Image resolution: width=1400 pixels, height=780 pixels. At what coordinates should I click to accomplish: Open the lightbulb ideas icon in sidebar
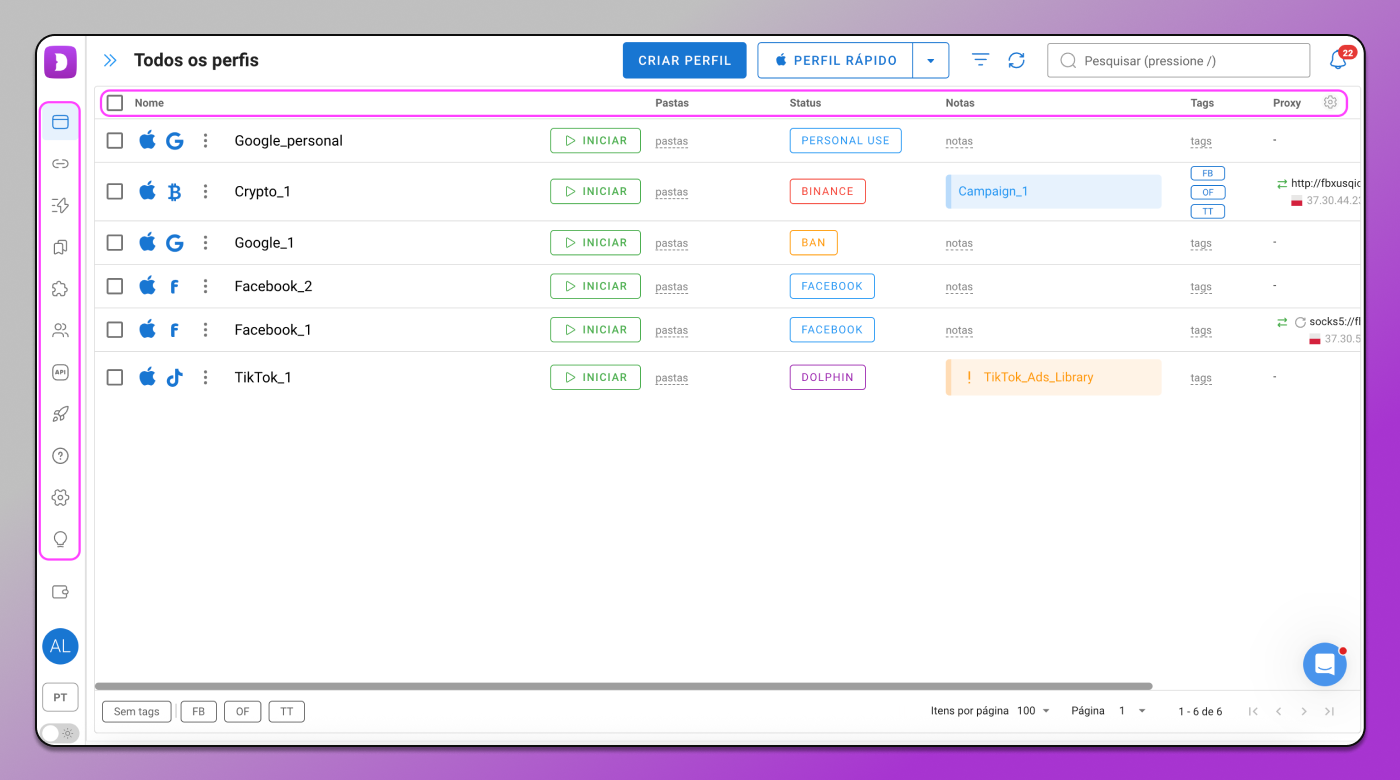pos(60,539)
